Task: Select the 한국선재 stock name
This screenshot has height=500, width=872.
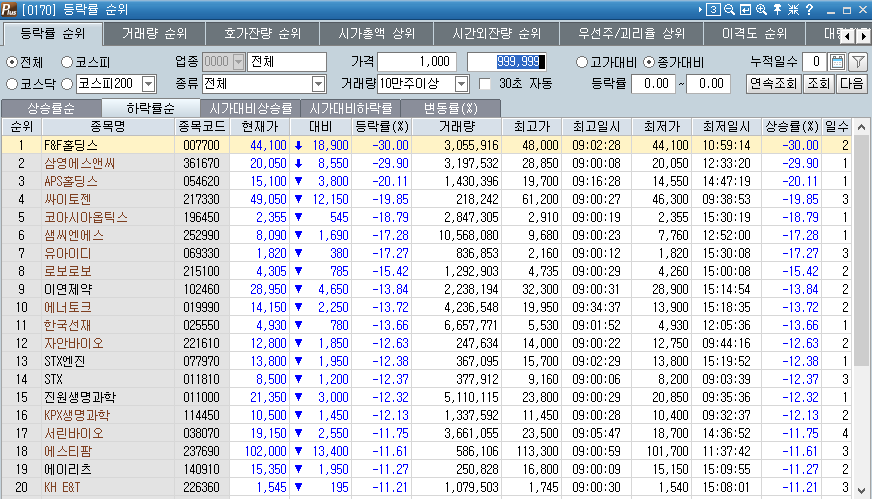Action: [67, 325]
